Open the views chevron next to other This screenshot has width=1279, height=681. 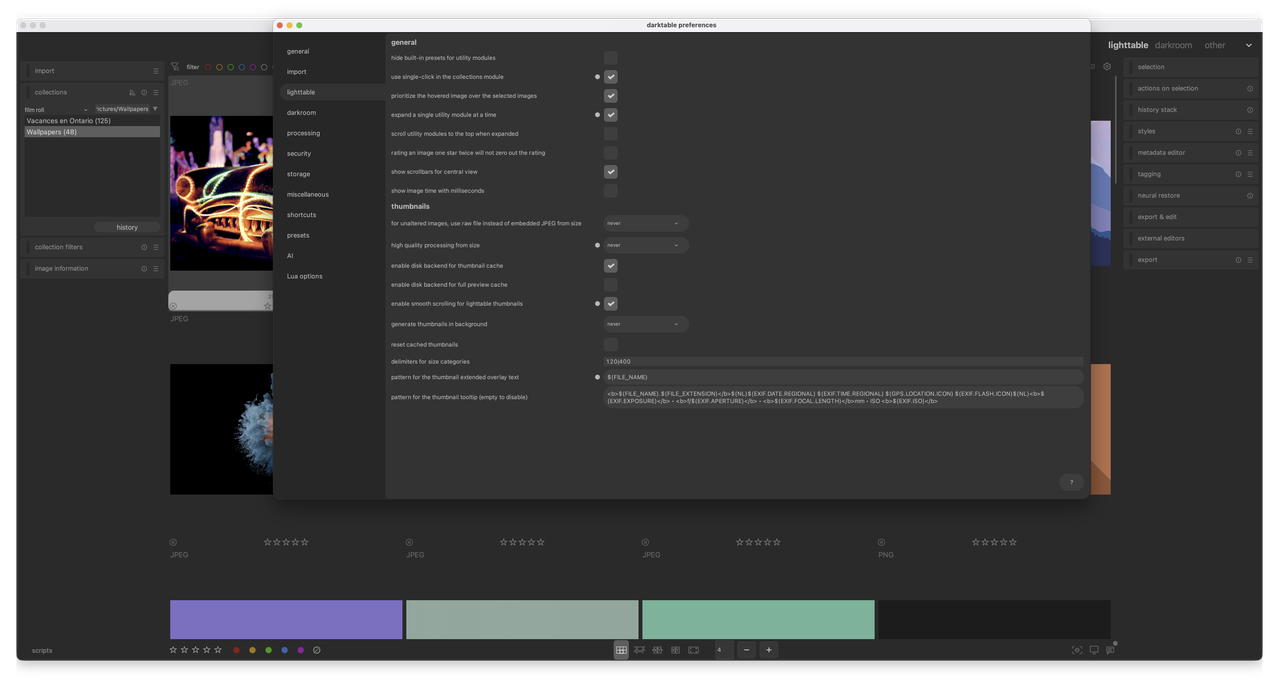tap(1248, 45)
